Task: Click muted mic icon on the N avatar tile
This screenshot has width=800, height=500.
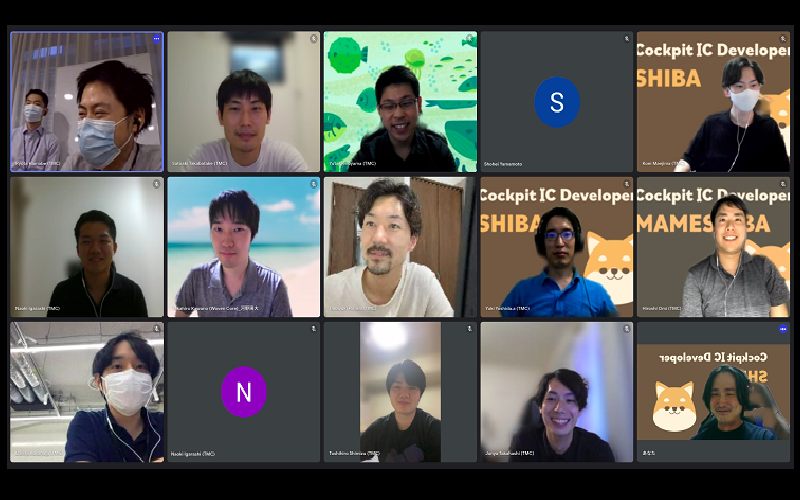Action: click(x=313, y=329)
